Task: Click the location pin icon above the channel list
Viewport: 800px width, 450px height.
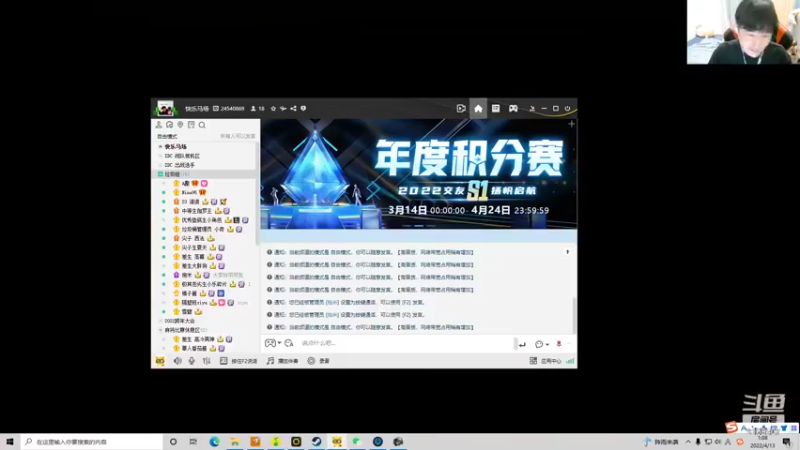Action: [180, 125]
